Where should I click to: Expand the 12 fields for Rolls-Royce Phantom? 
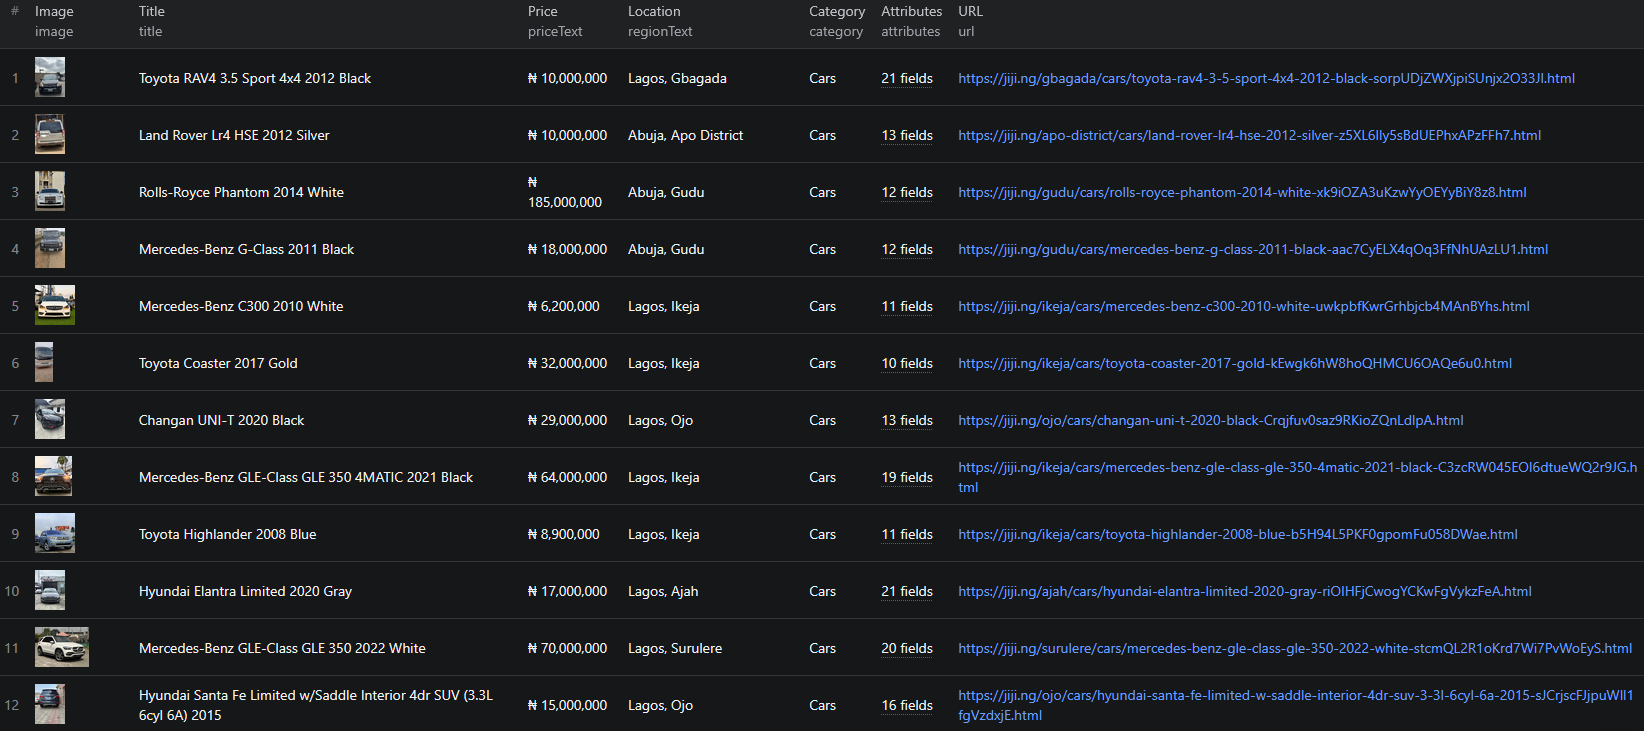(907, 192)
